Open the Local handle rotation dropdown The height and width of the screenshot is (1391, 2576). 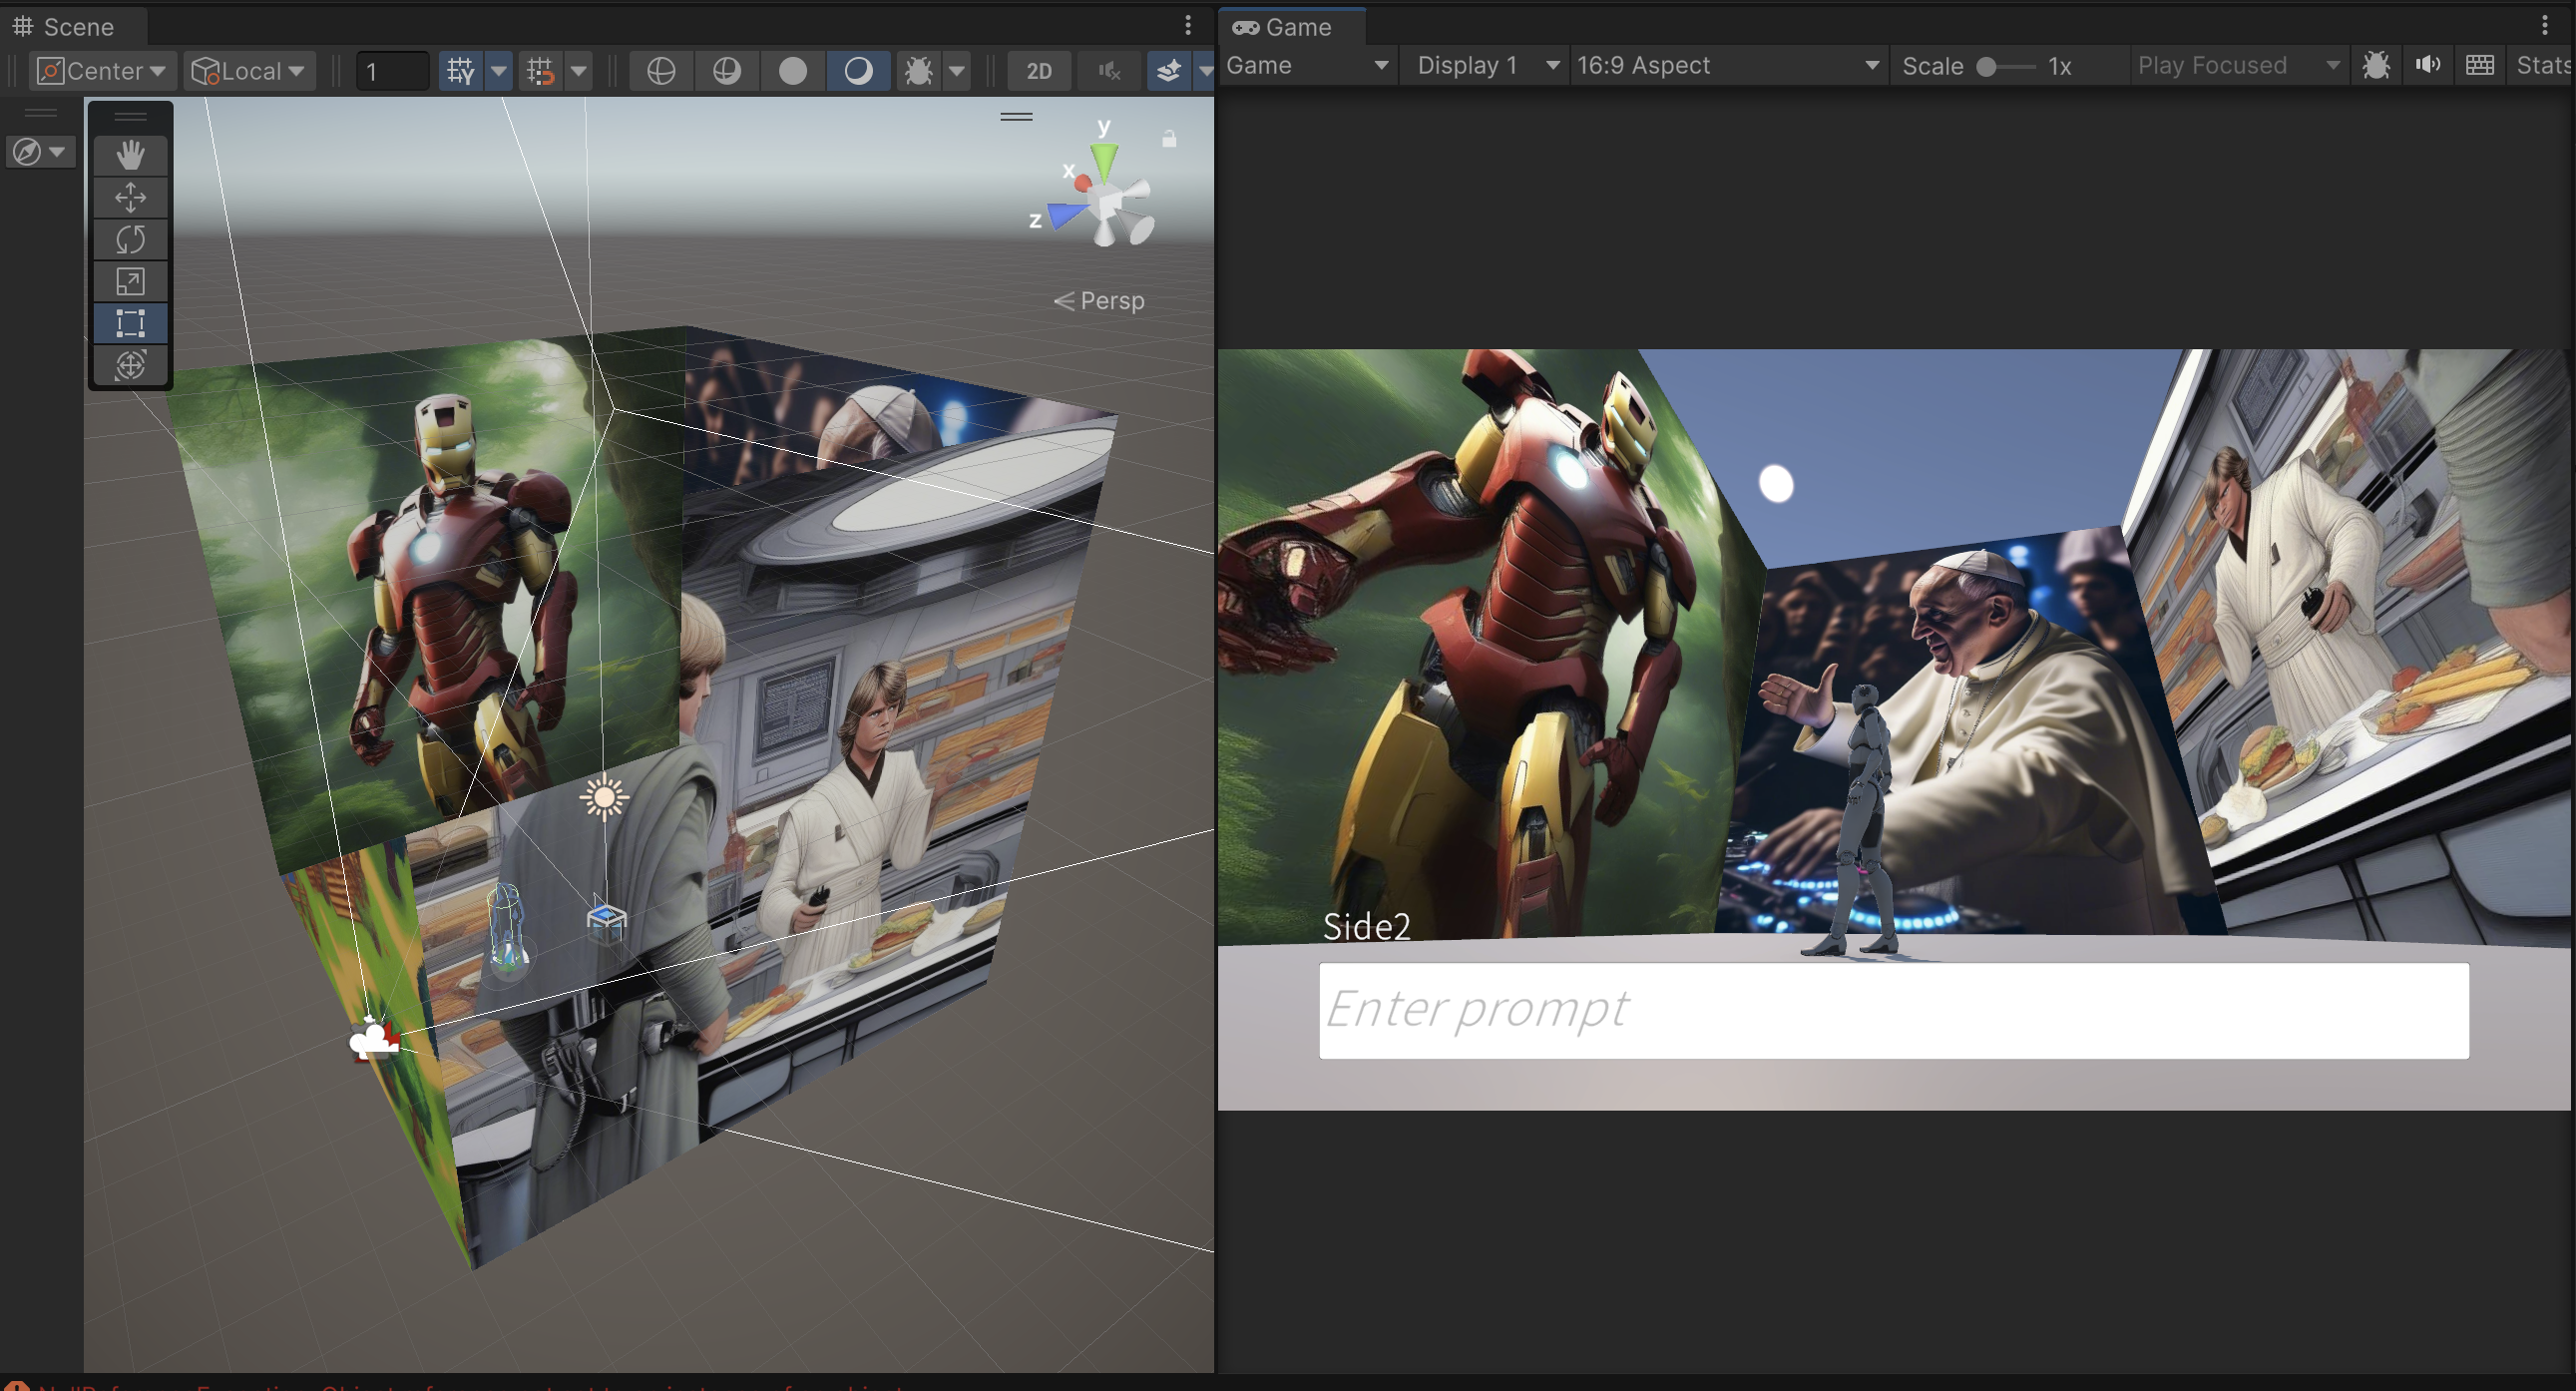[x=249, y=71]
